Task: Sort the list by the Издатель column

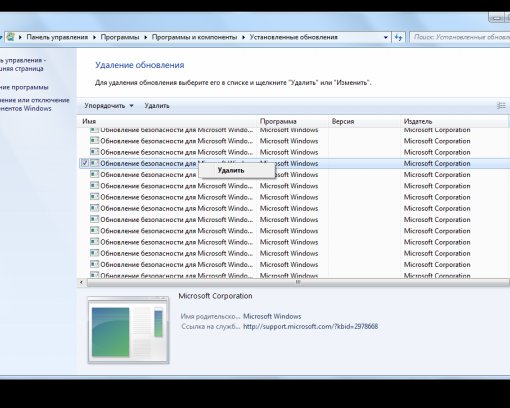Action: point(455,121)
